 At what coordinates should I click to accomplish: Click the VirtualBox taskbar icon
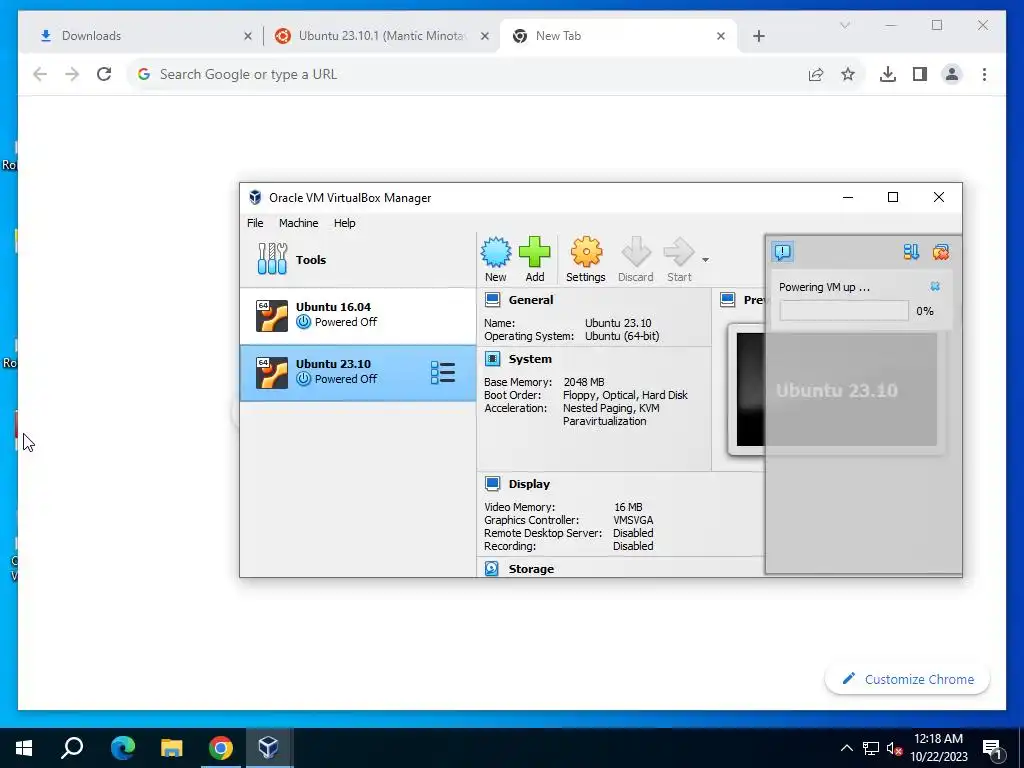coord(268,748)
